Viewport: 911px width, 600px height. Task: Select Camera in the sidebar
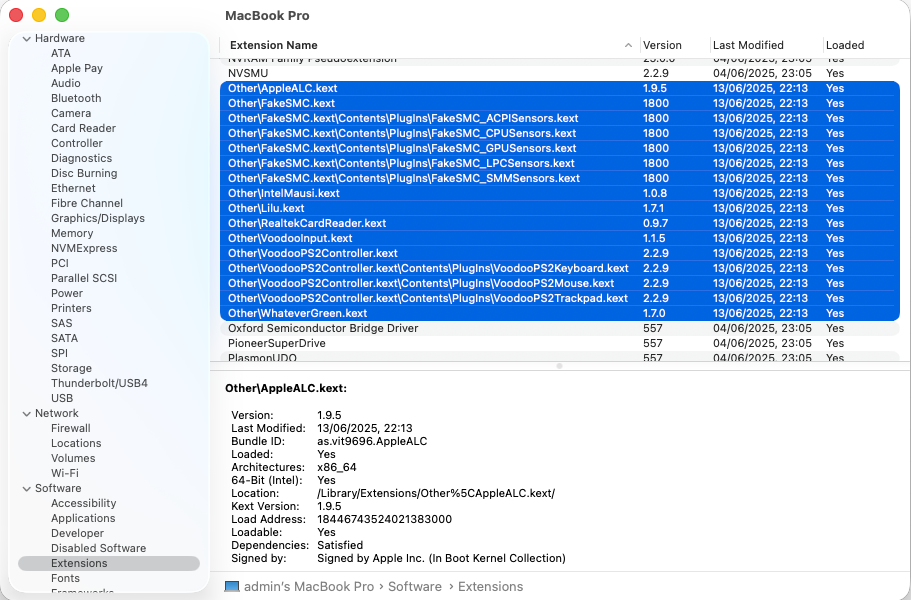coord(71,113)
